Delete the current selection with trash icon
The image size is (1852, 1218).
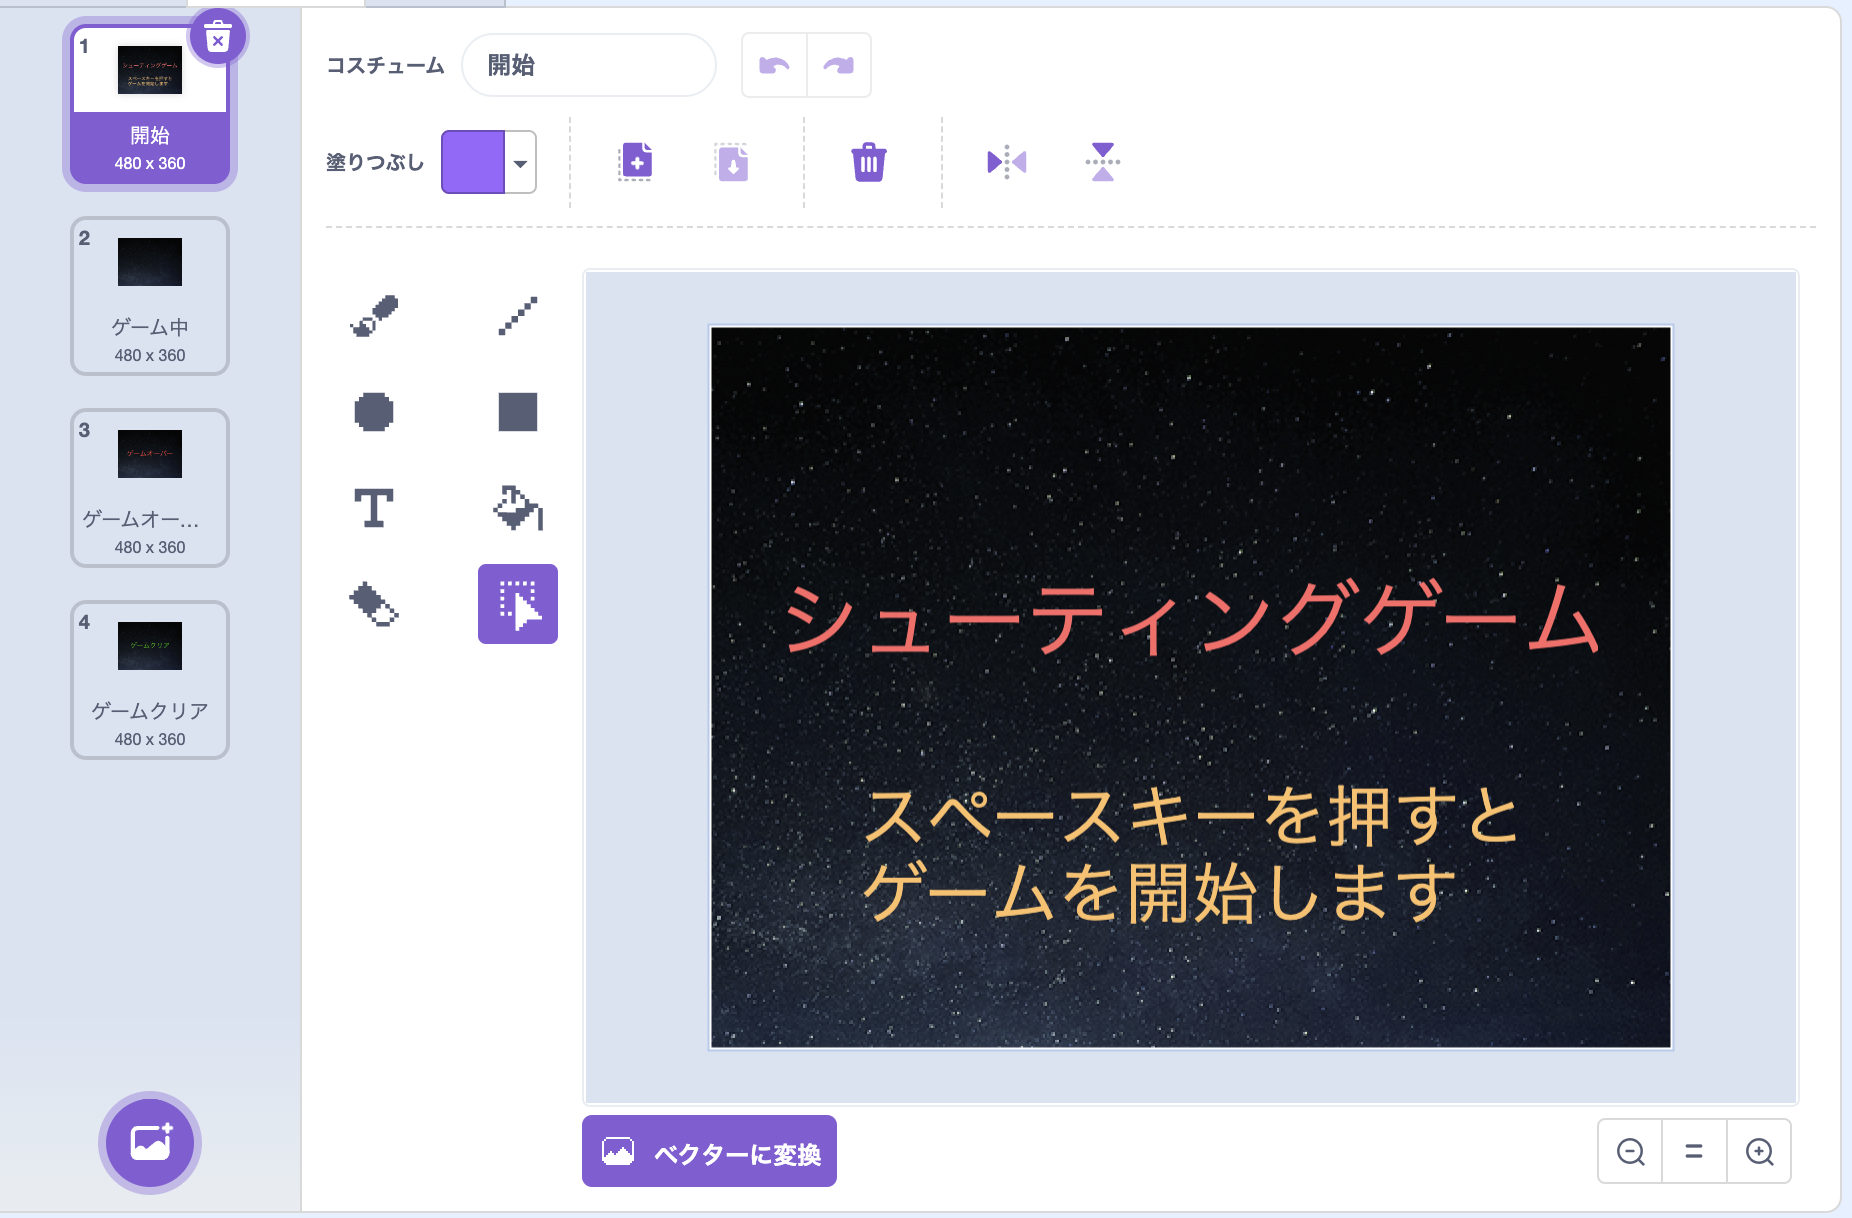pos(868,161)
